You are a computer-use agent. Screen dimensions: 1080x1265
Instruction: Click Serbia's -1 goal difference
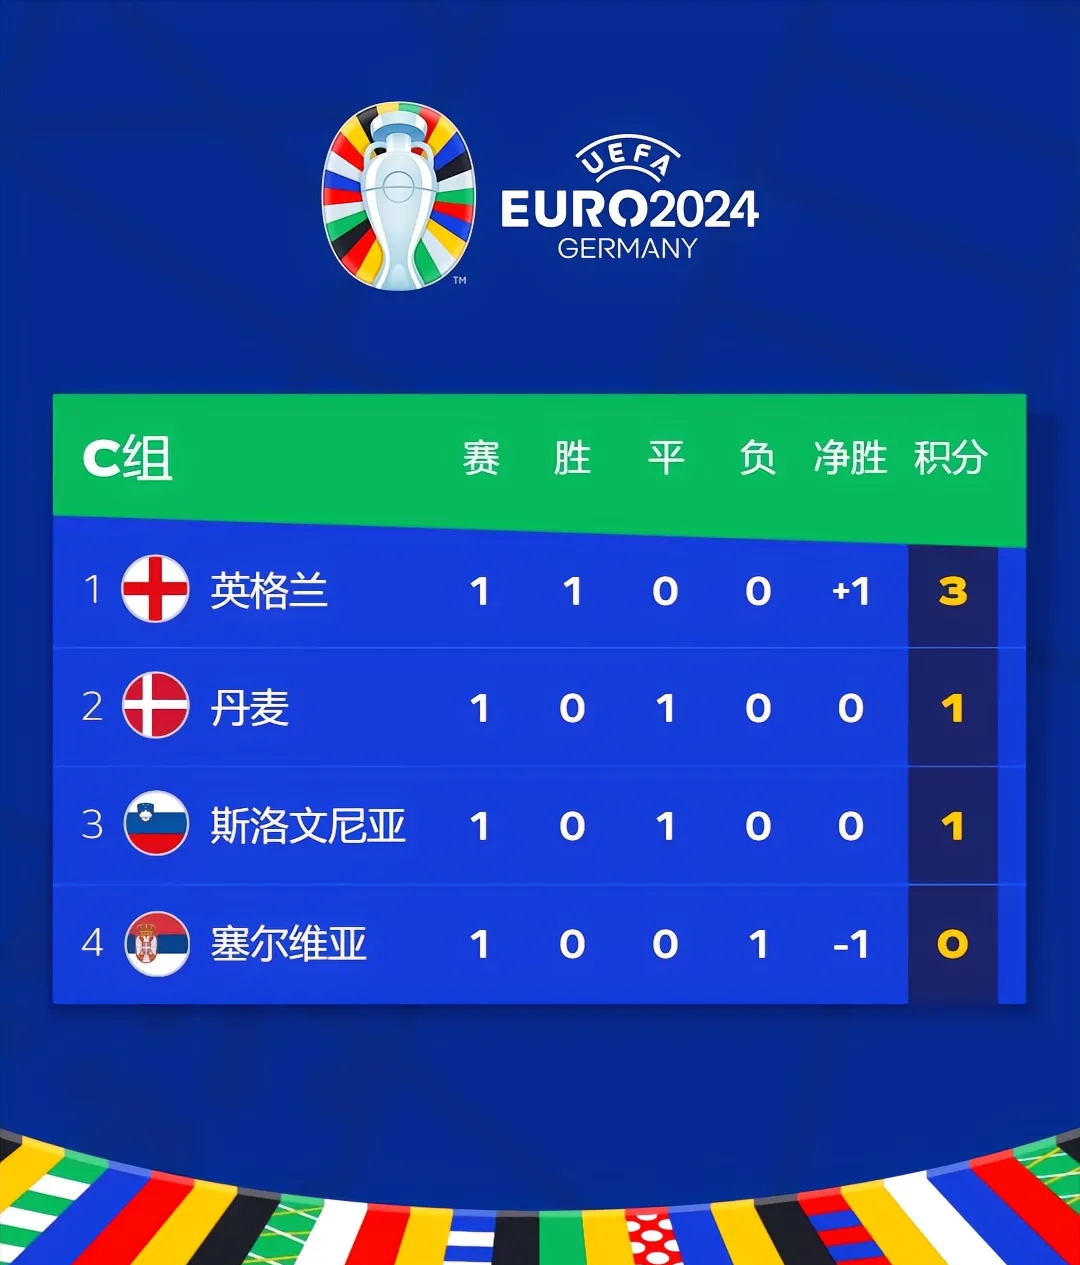coord(851,944)
